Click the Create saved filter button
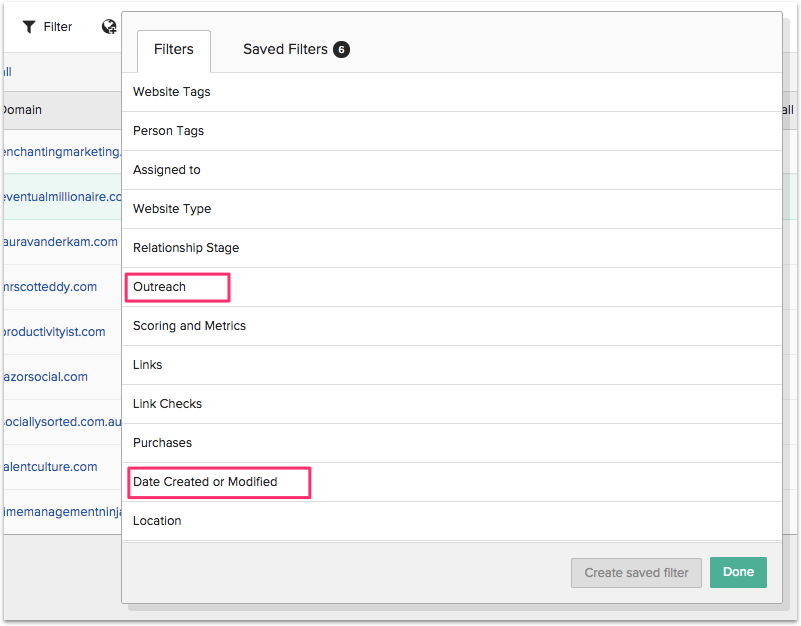The width and height of the screenshot is (801, 626). click(636, 572)
